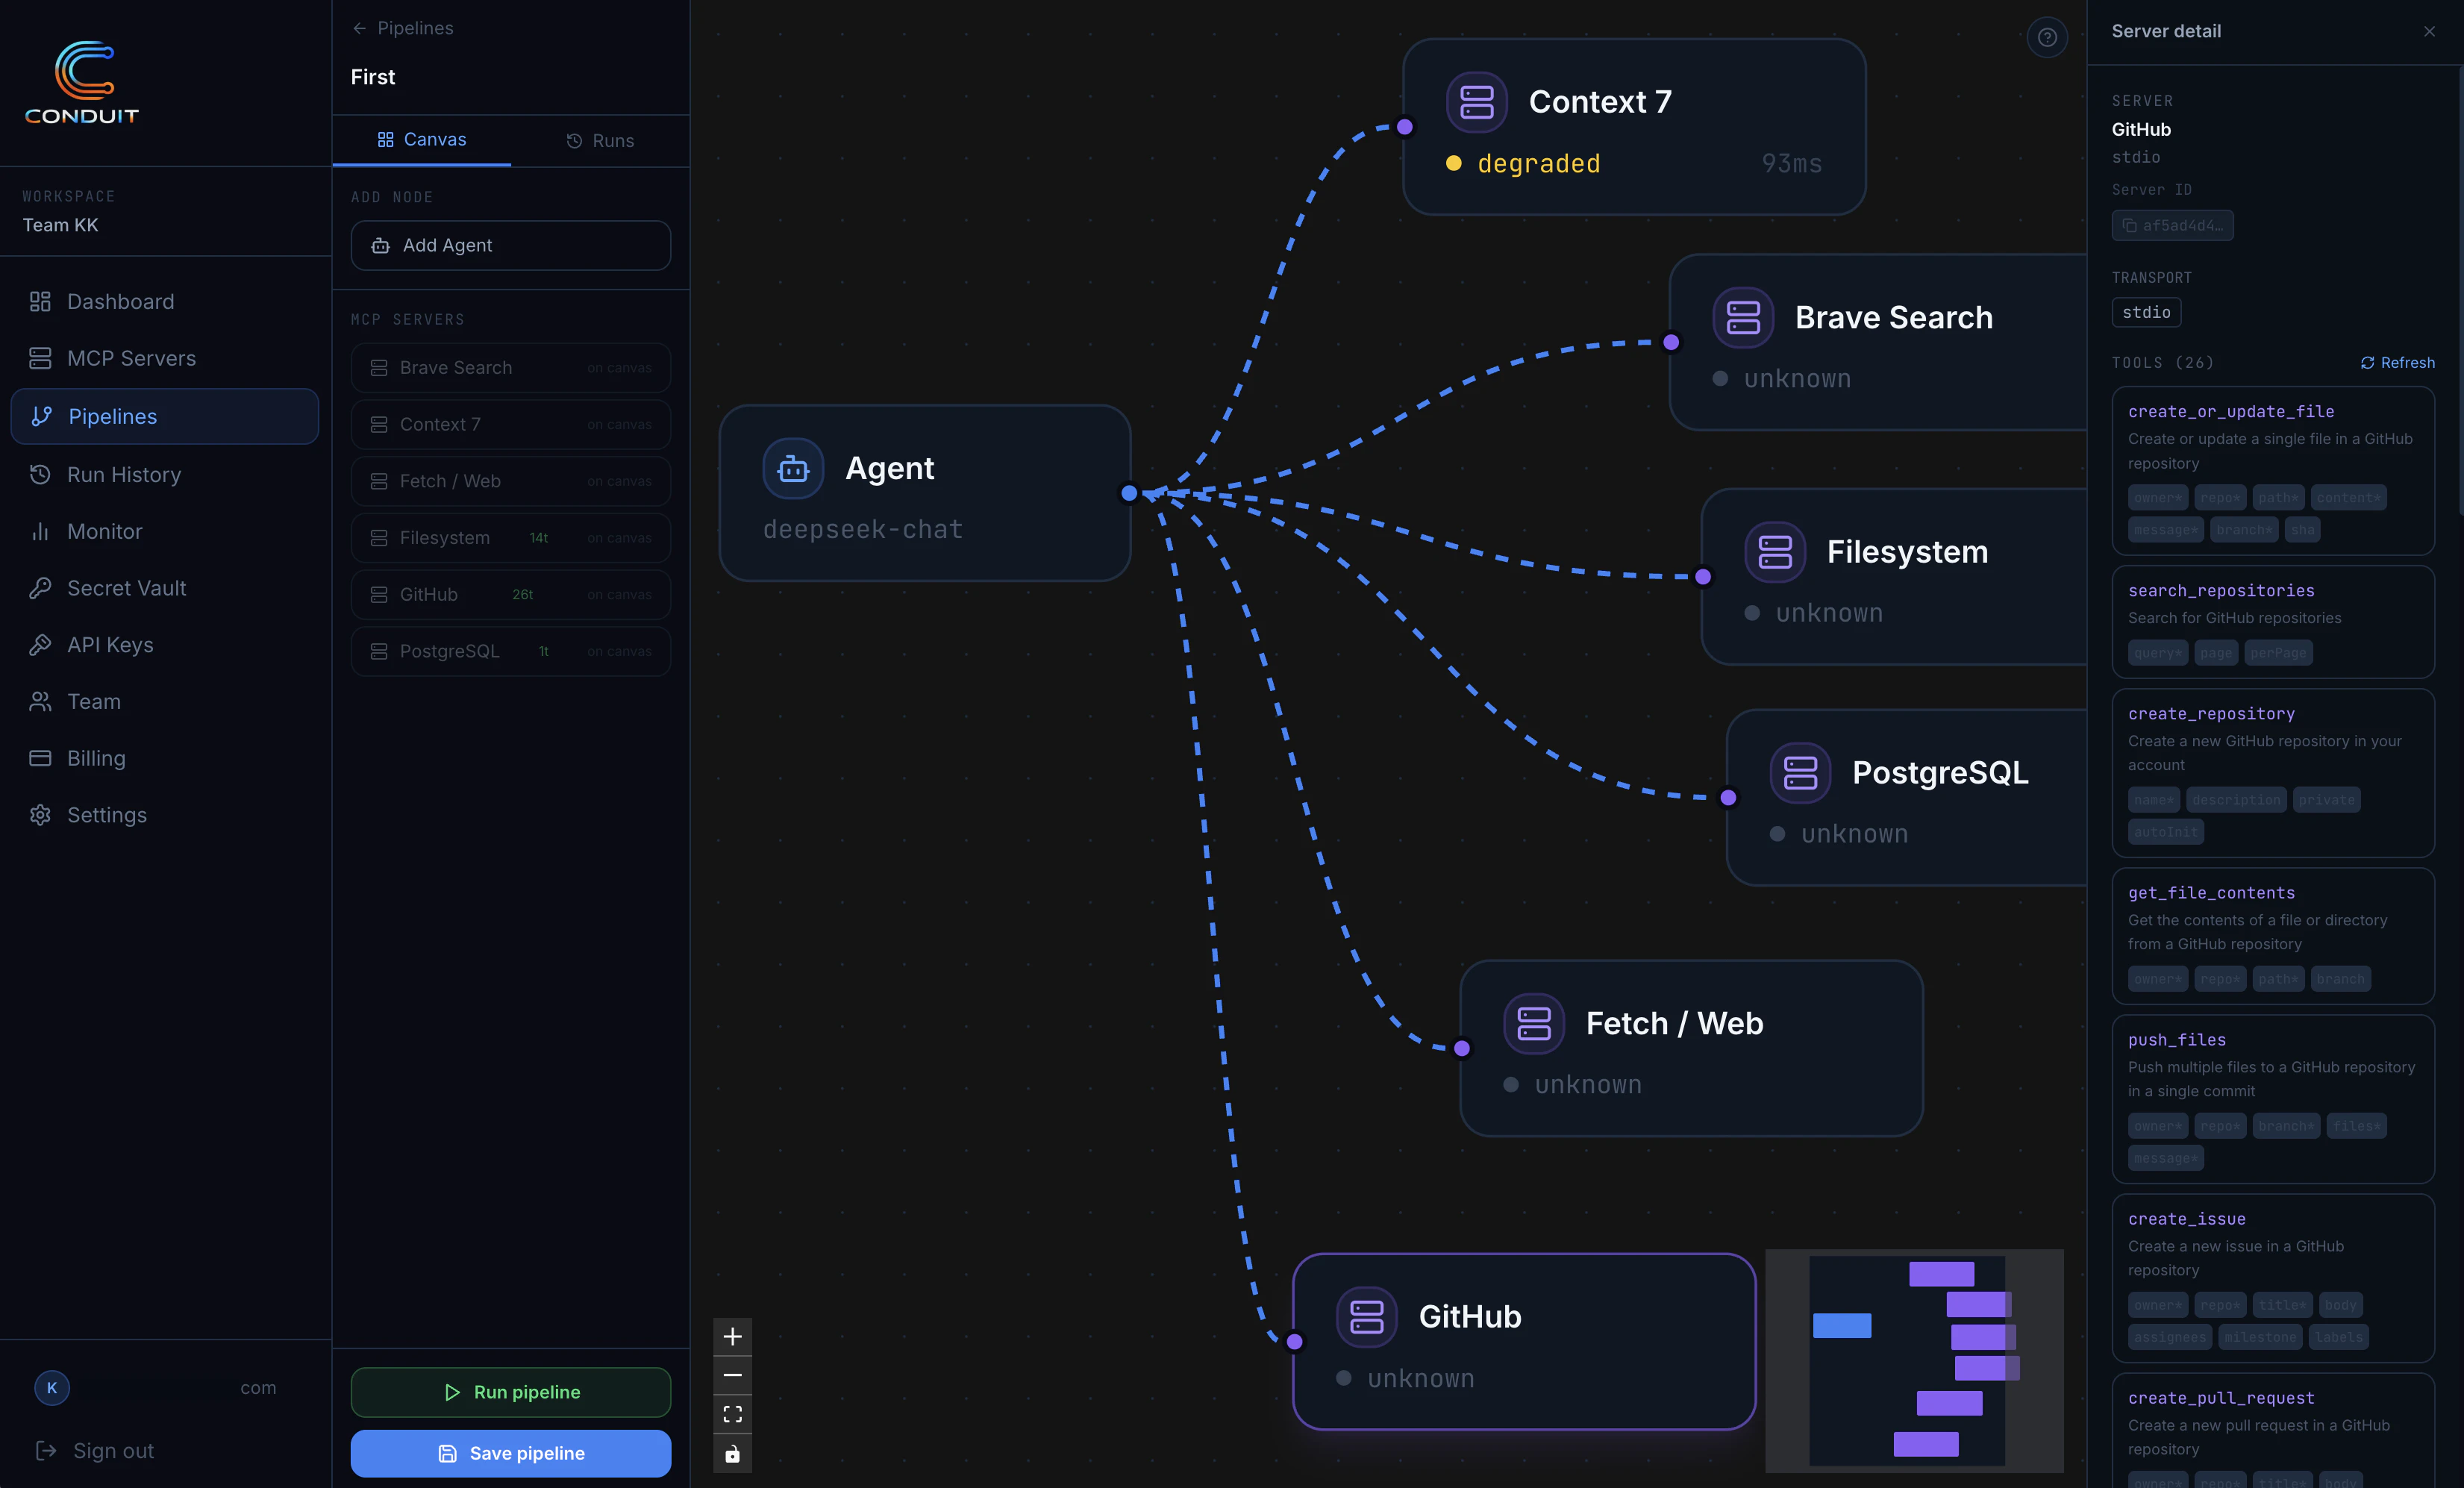Click the canvas minimap
Viewport: 2464px width, 1488px height.
tap(1913, 1360)
